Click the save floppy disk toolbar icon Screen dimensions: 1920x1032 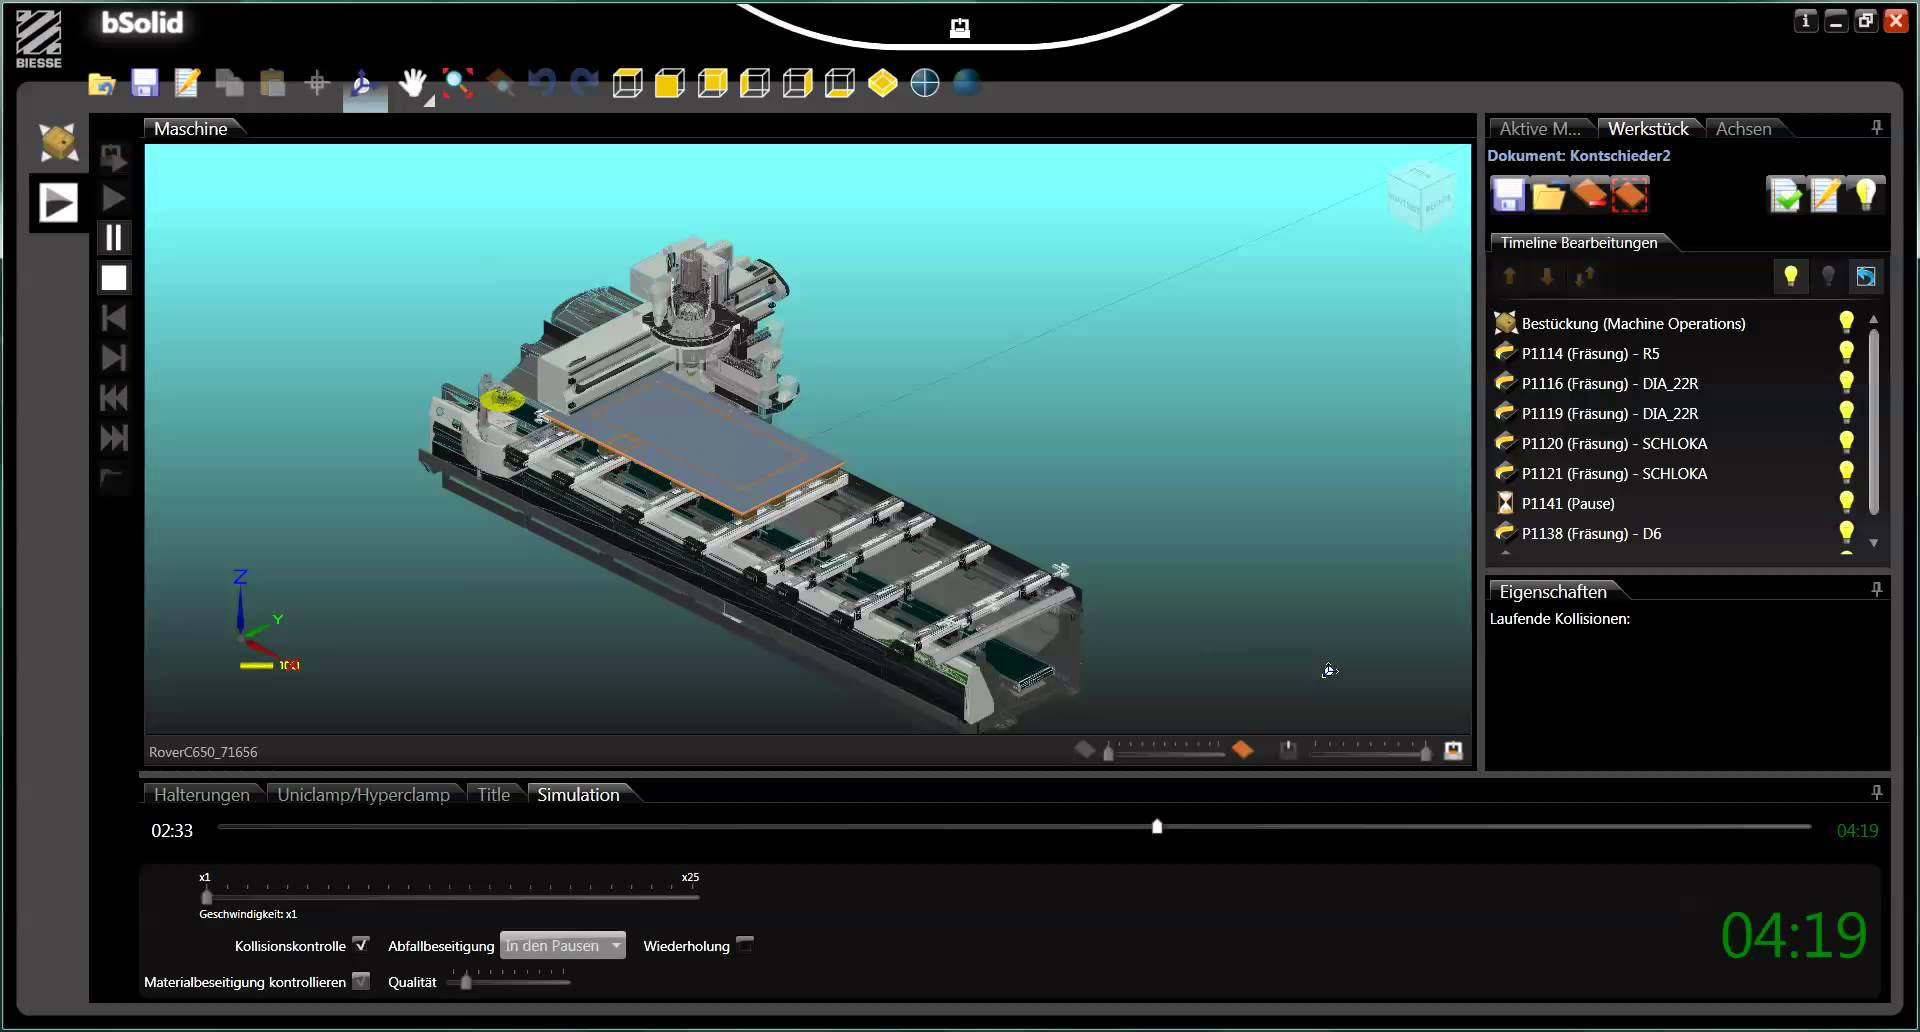145,84
